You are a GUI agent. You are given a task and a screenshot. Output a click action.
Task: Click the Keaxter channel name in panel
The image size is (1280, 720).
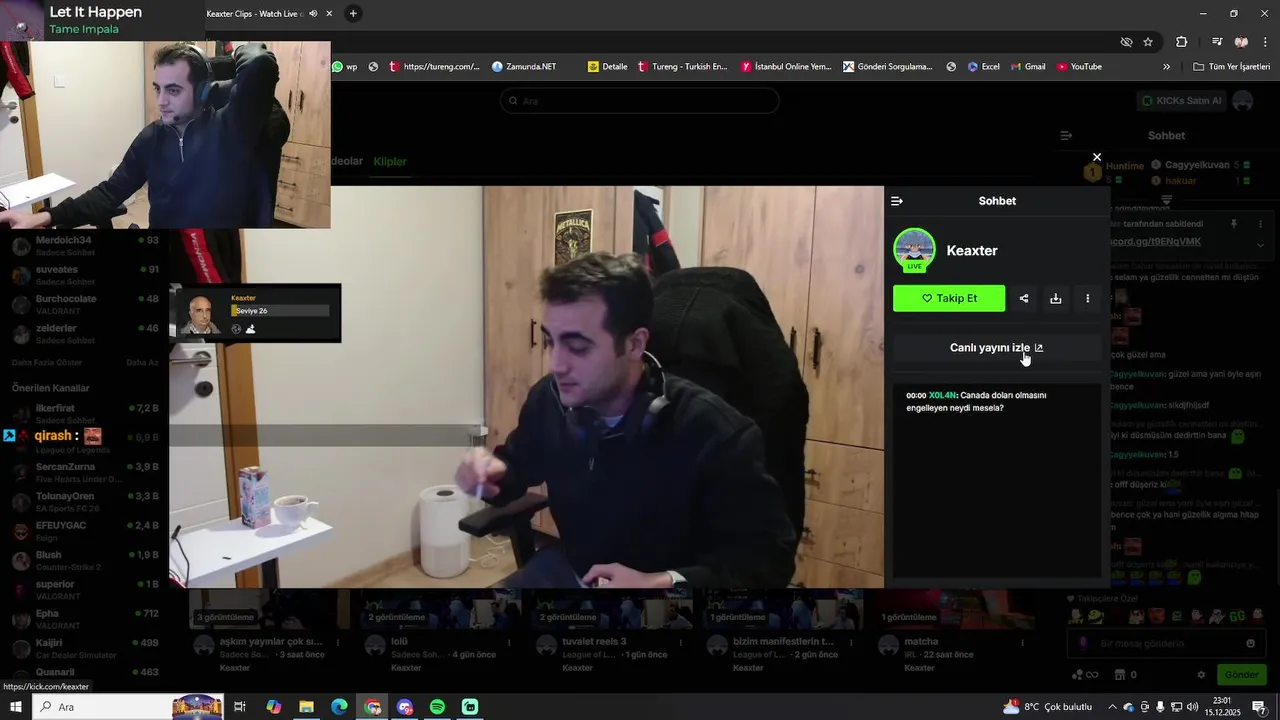click(x=972, y=251)
